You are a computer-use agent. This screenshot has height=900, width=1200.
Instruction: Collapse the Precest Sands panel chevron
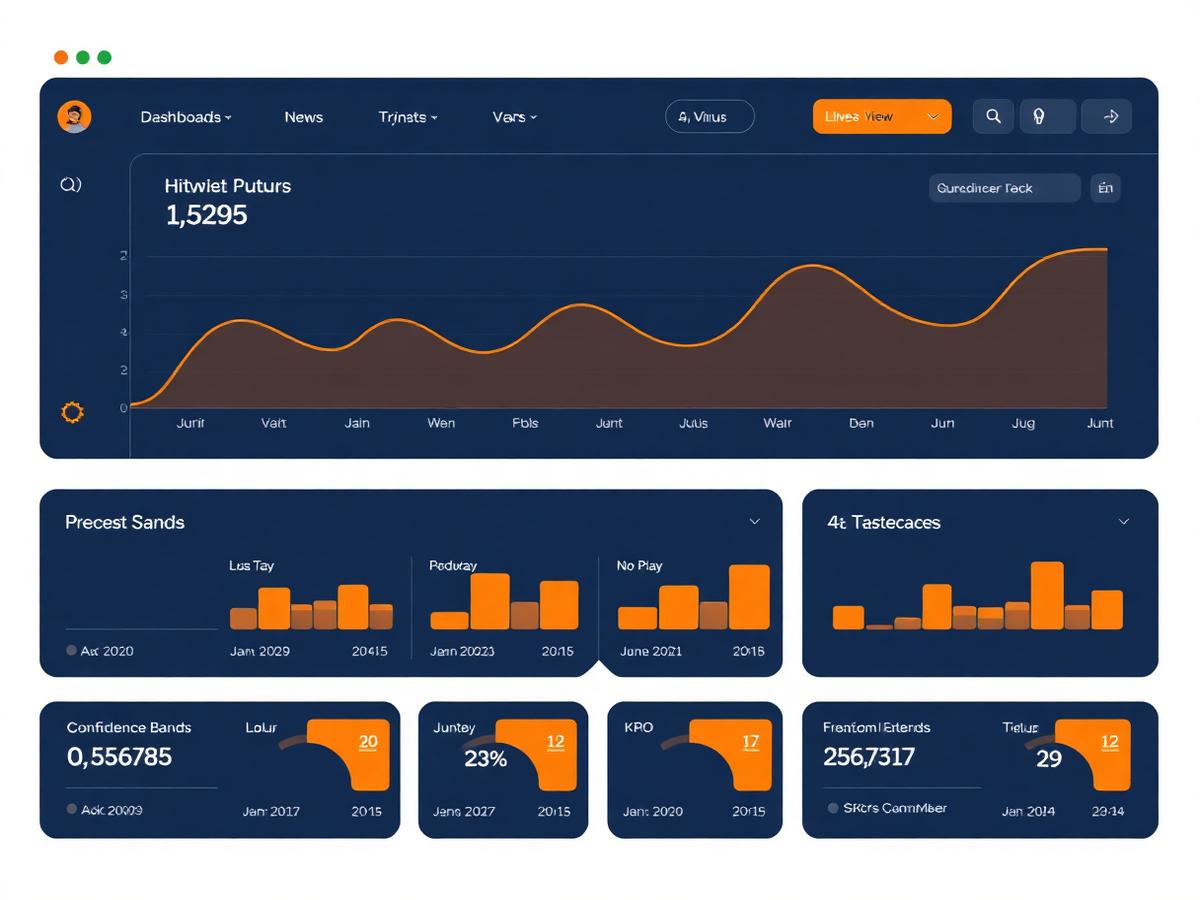point(755,521)
